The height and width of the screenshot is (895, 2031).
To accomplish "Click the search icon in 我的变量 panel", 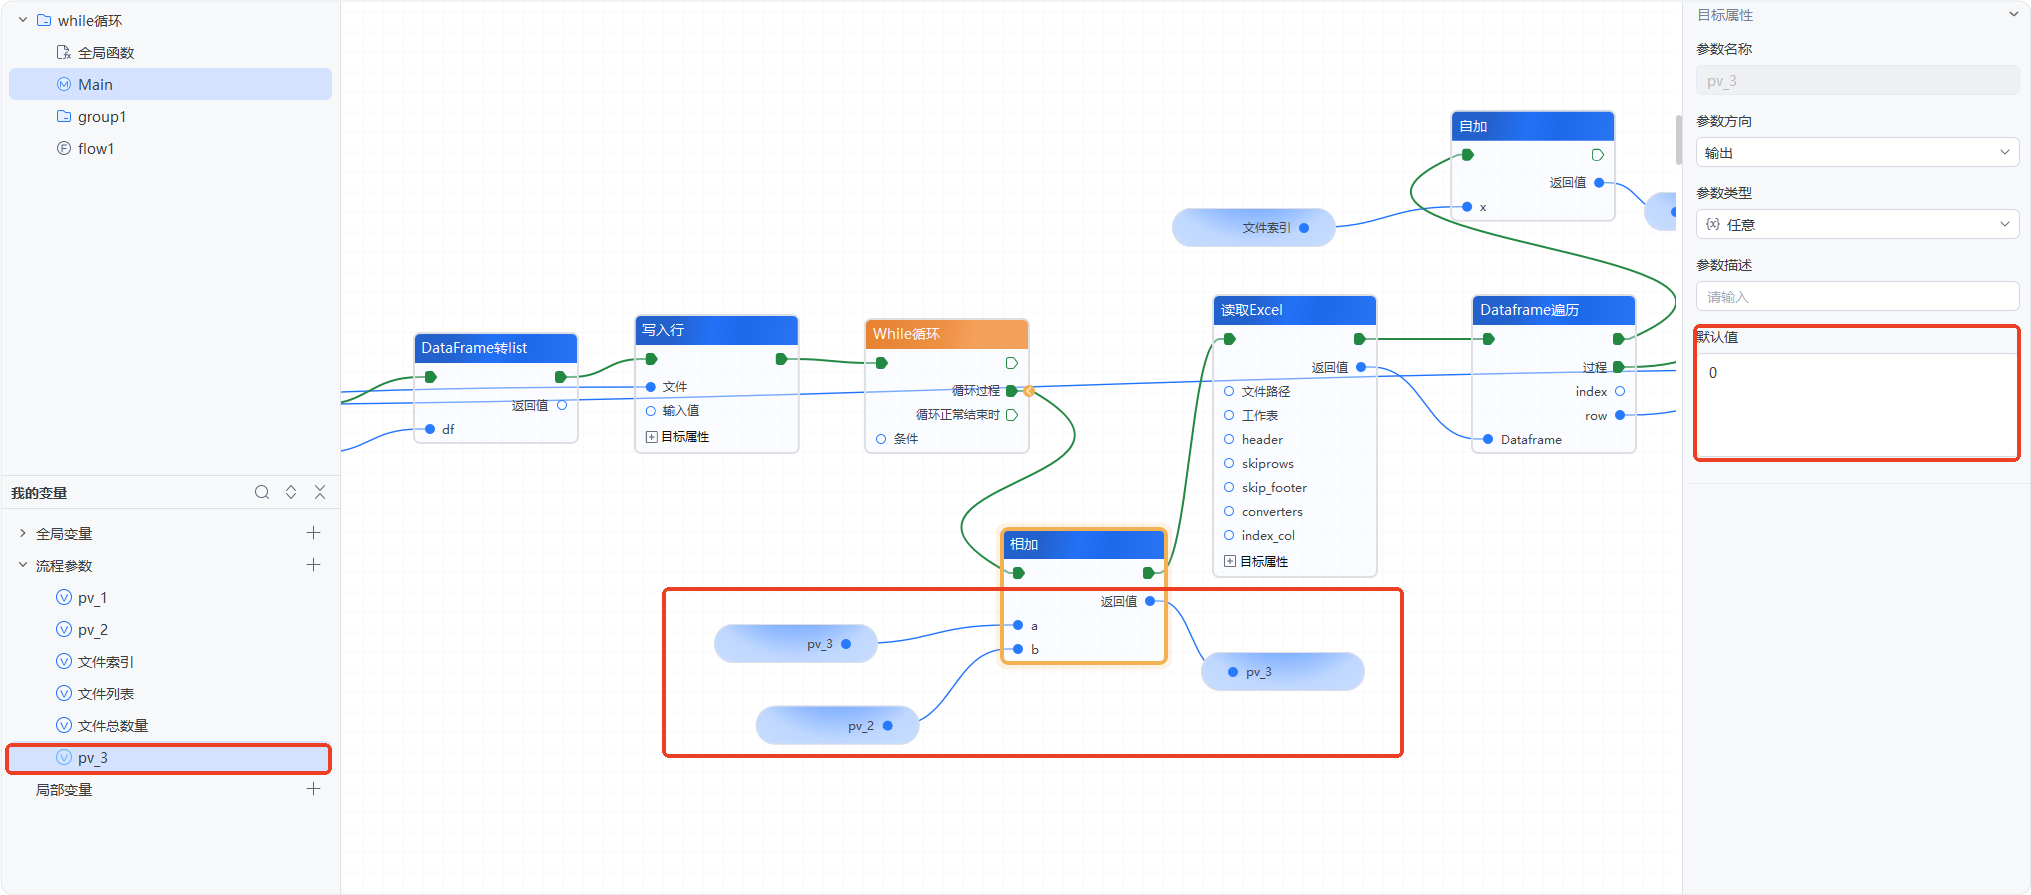I will click(x=262, y=492).
